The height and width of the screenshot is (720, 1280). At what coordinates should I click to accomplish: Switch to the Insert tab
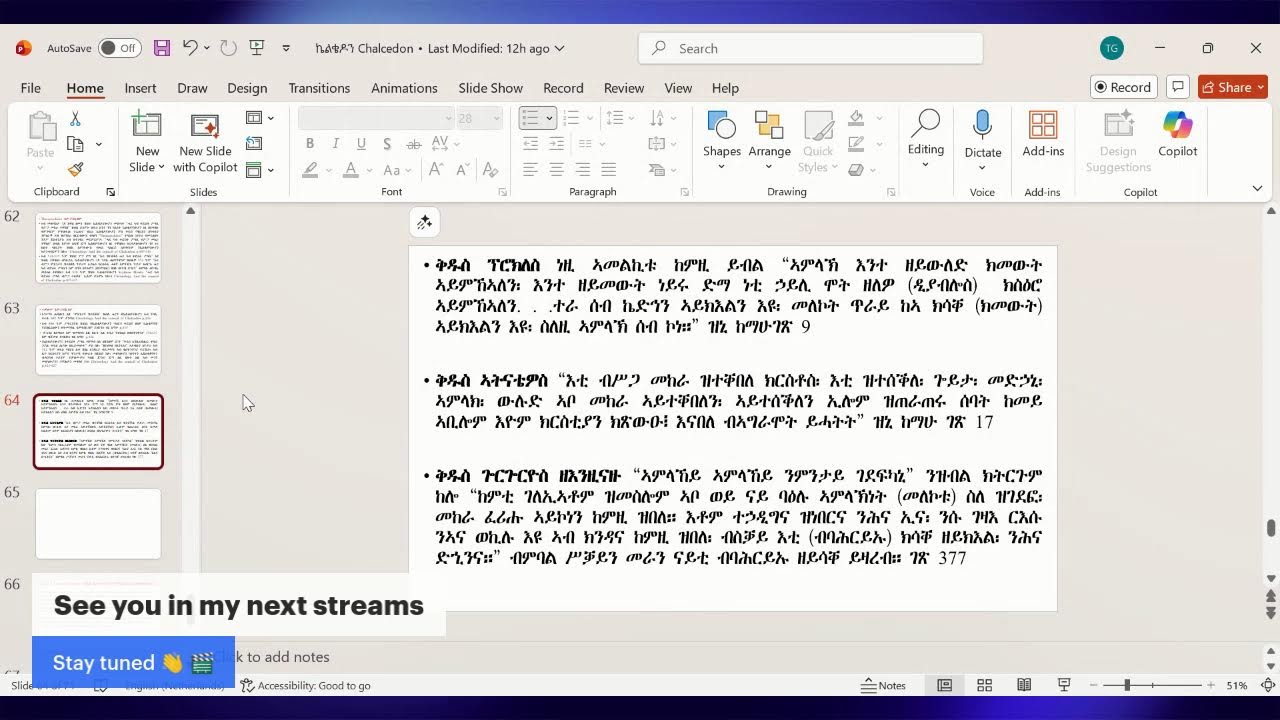(140, 88)
